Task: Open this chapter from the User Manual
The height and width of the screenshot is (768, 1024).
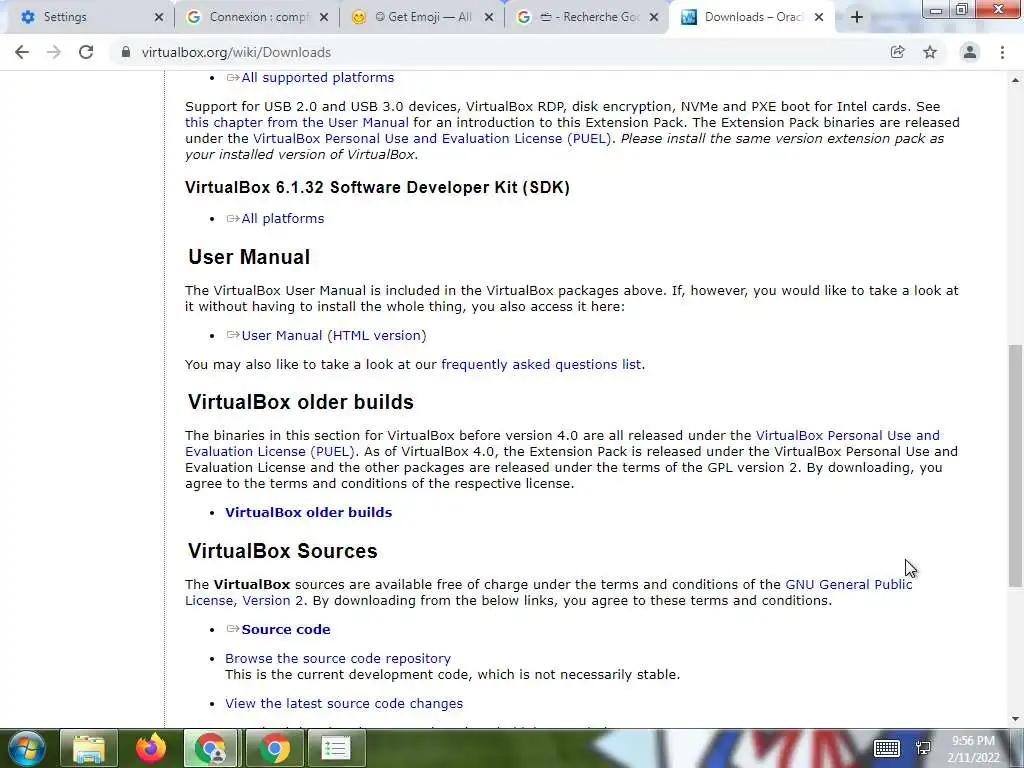Action: coord(296,122)
